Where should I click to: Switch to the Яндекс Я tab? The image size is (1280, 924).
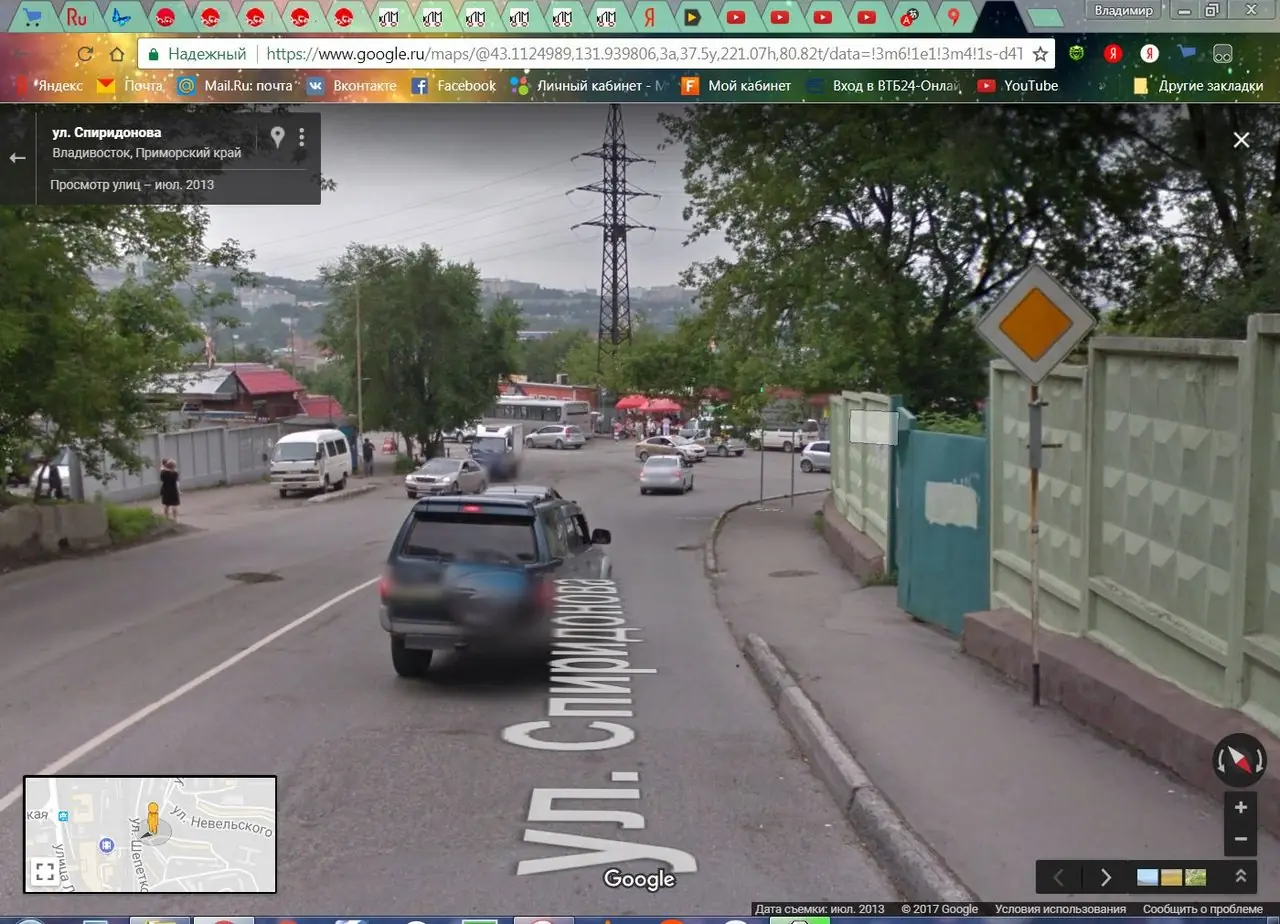(x=649, y=16)
